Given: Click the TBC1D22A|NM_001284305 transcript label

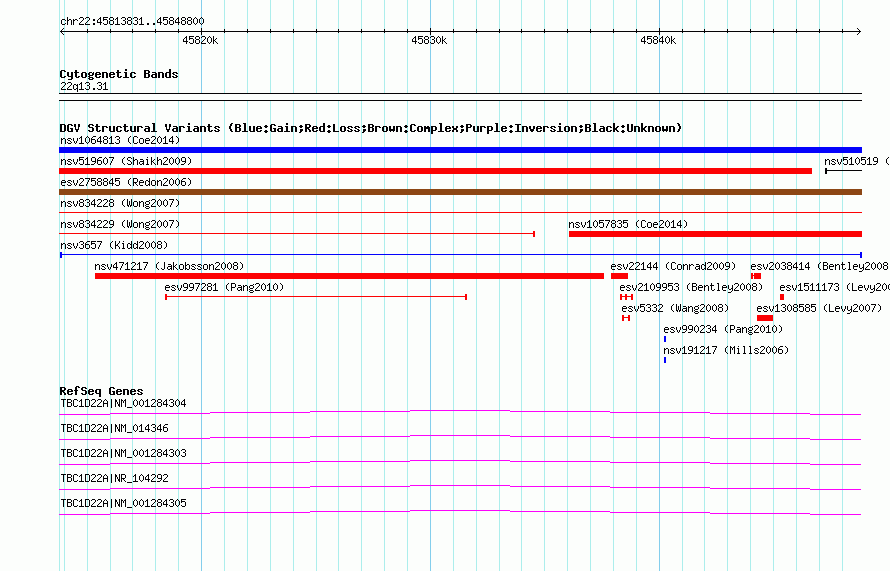Looking at the screenshot, I should 123,503.
